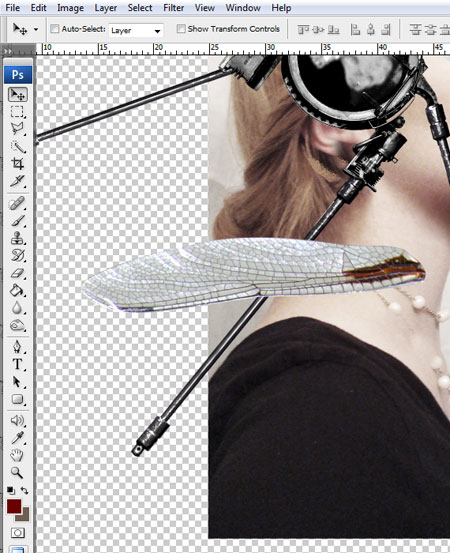This screenshot has height=553, width=450.
Task: Open the Edit menu
Action: (x=38, y=8)
